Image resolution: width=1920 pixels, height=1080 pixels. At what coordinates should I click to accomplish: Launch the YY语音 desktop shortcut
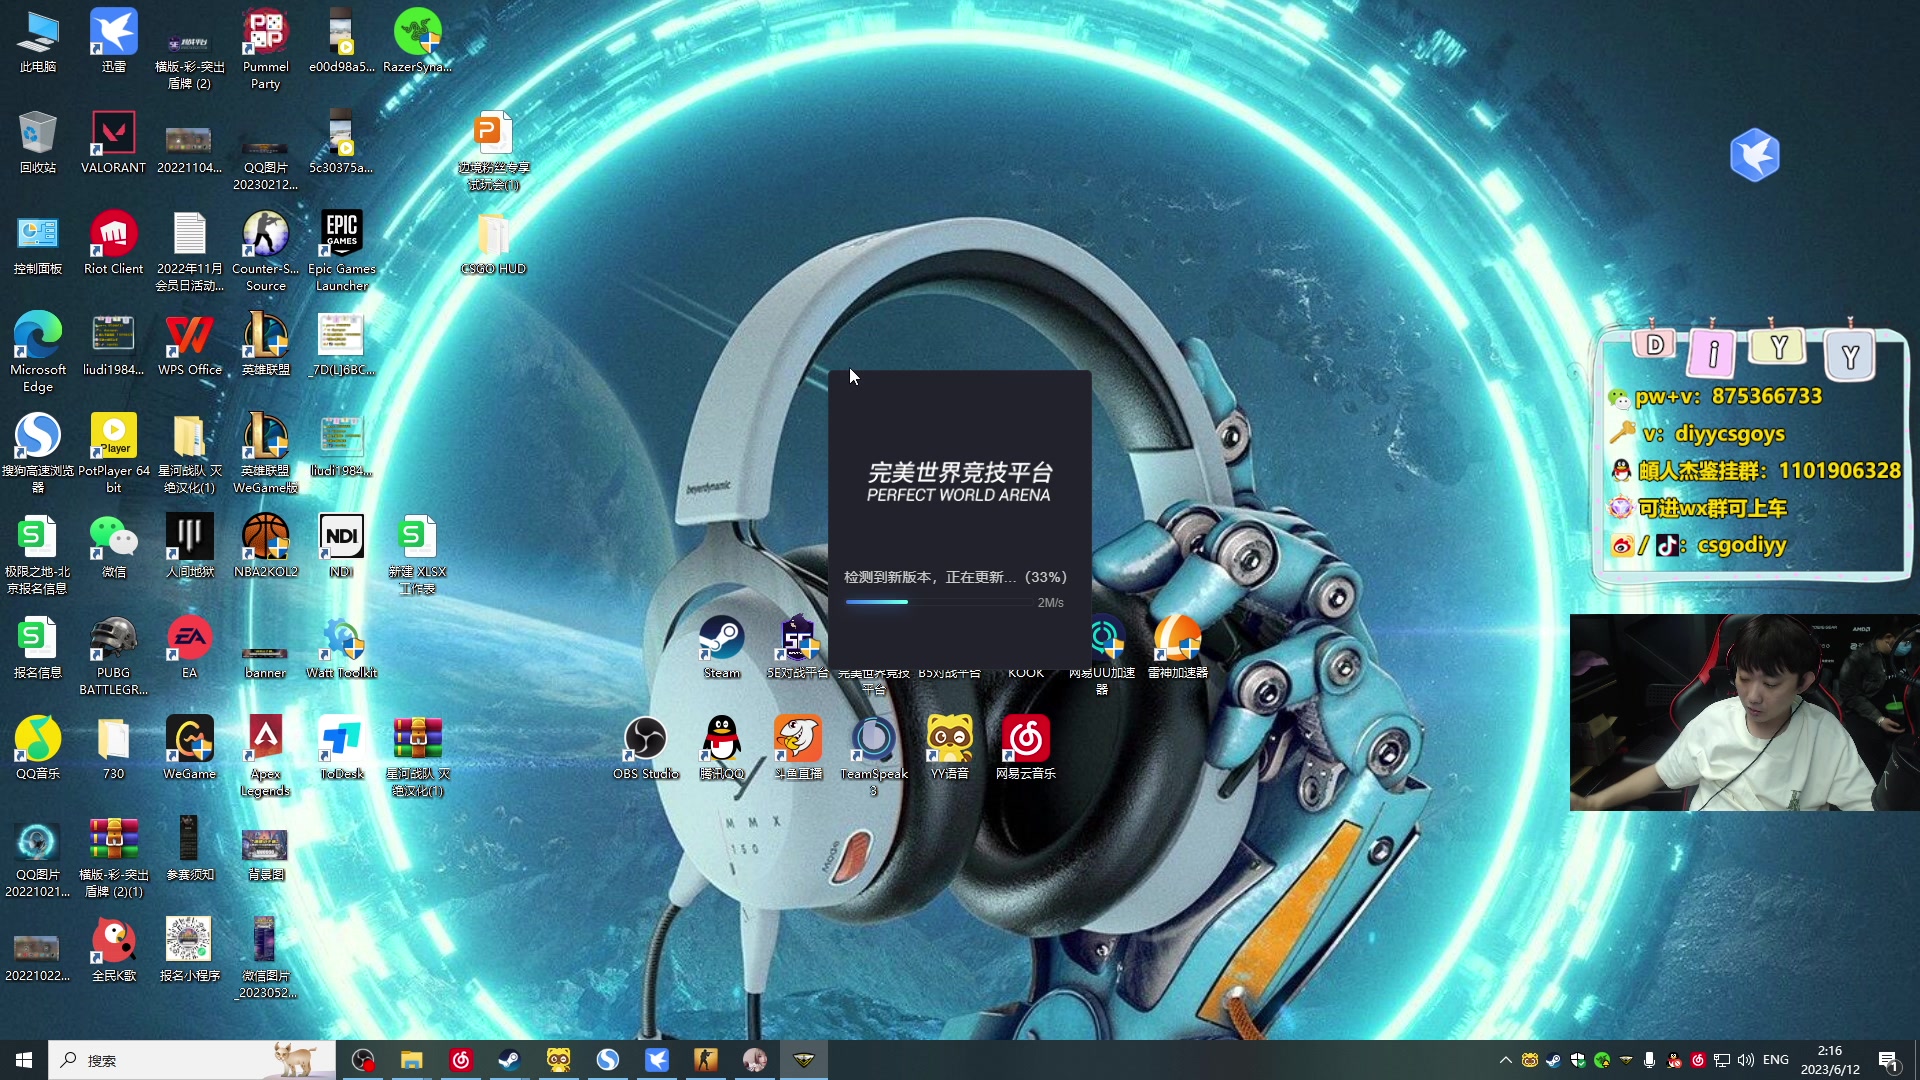[950, 749]
